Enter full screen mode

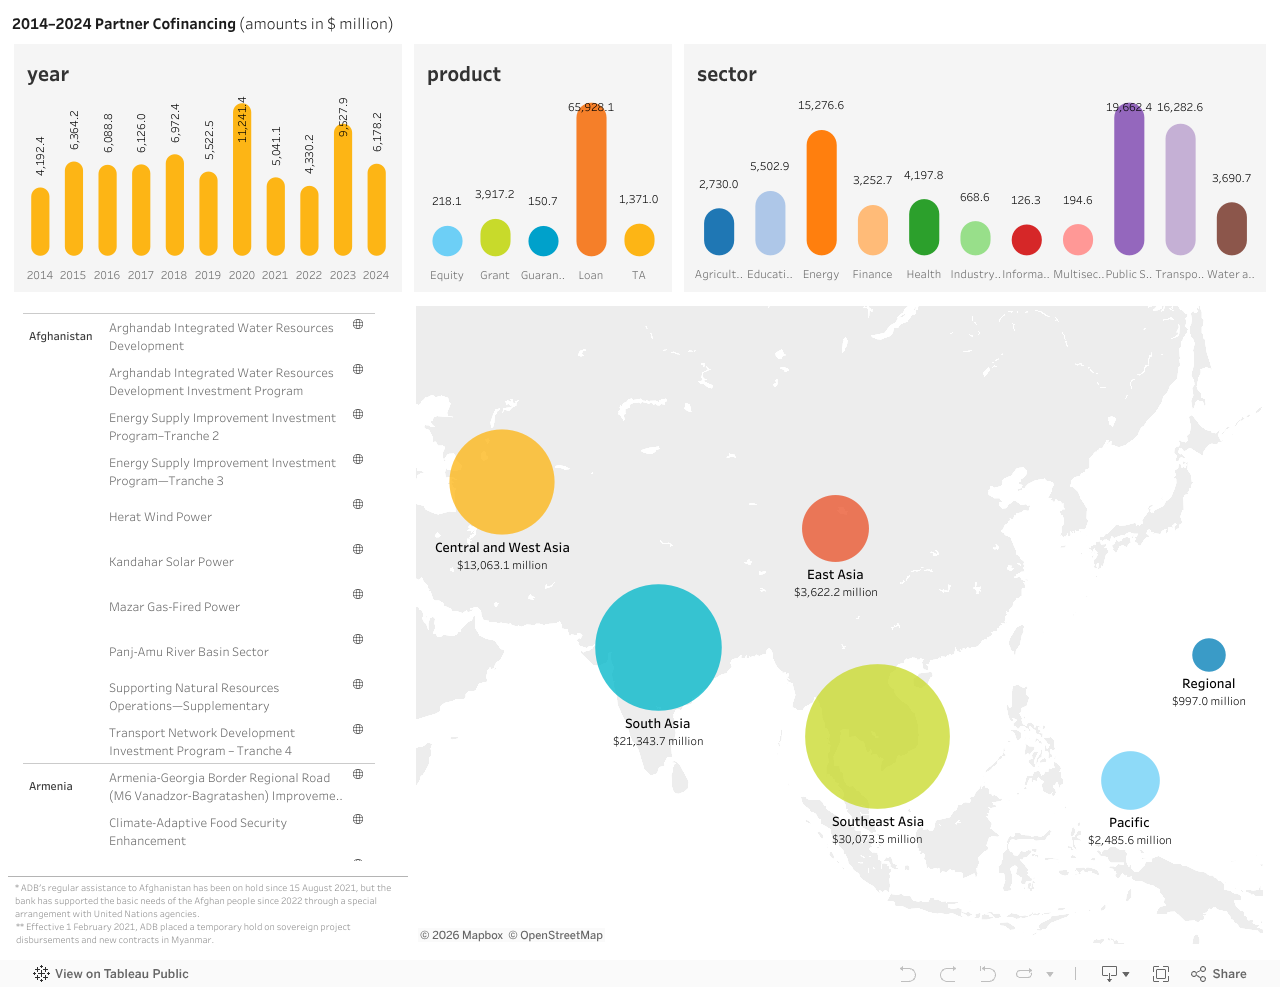coord(1161,974)
